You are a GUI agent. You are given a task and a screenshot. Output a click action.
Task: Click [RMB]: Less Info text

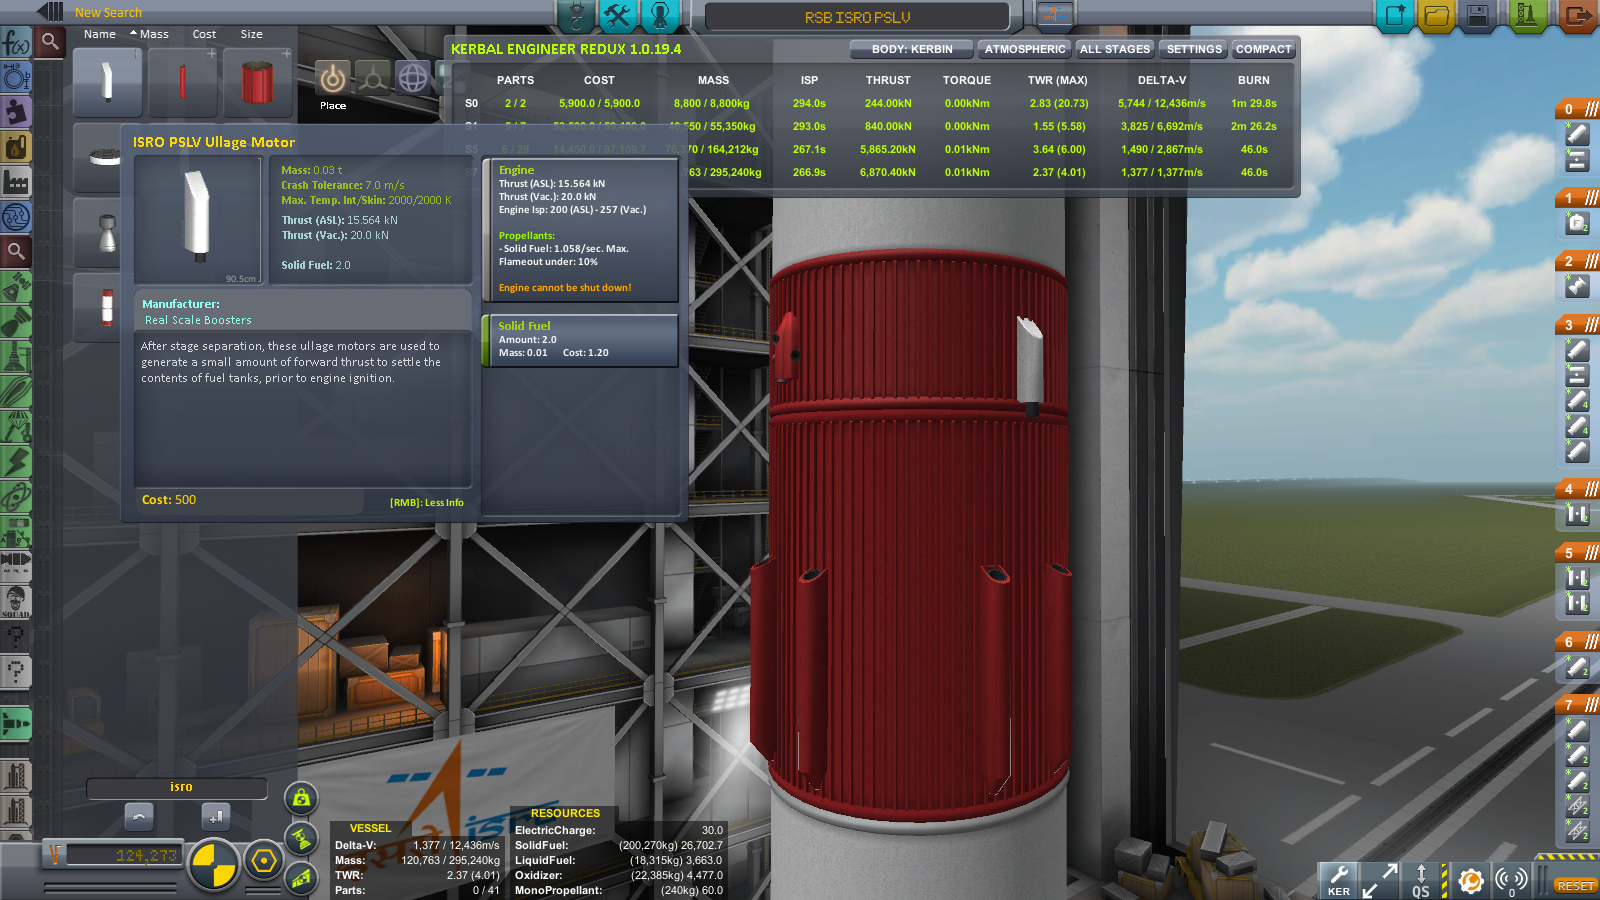tap(427, 503)
